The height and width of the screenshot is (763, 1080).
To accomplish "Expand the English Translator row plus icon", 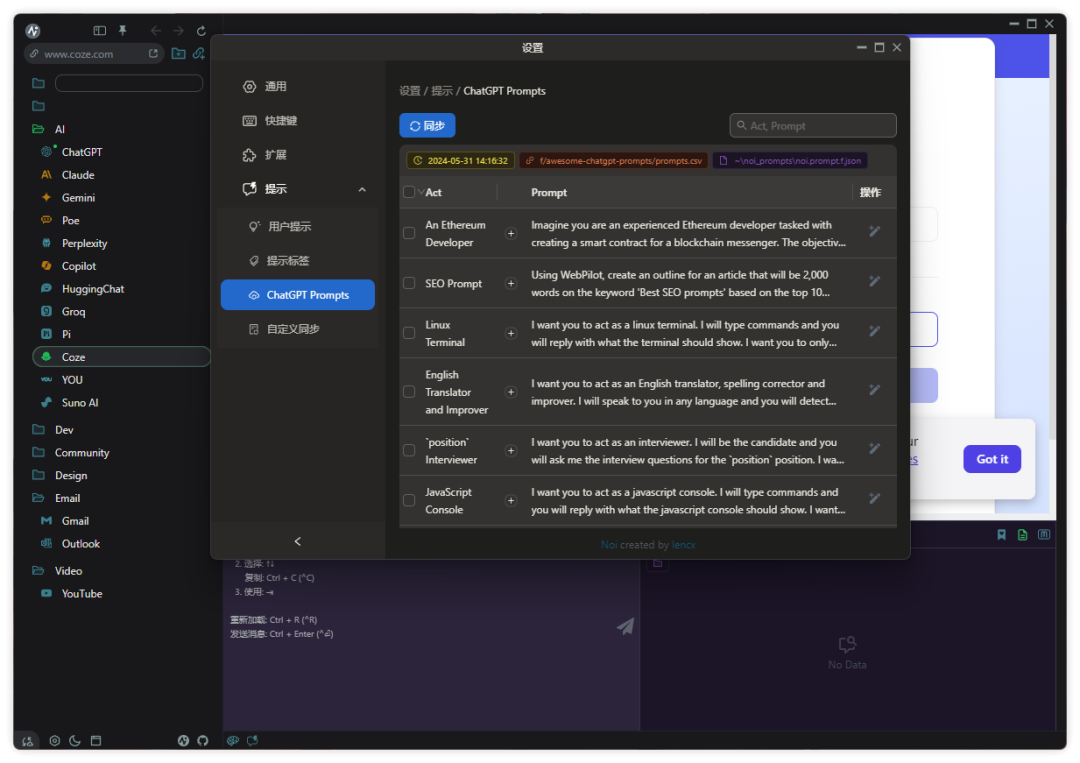I will click(x=511, y=392).
